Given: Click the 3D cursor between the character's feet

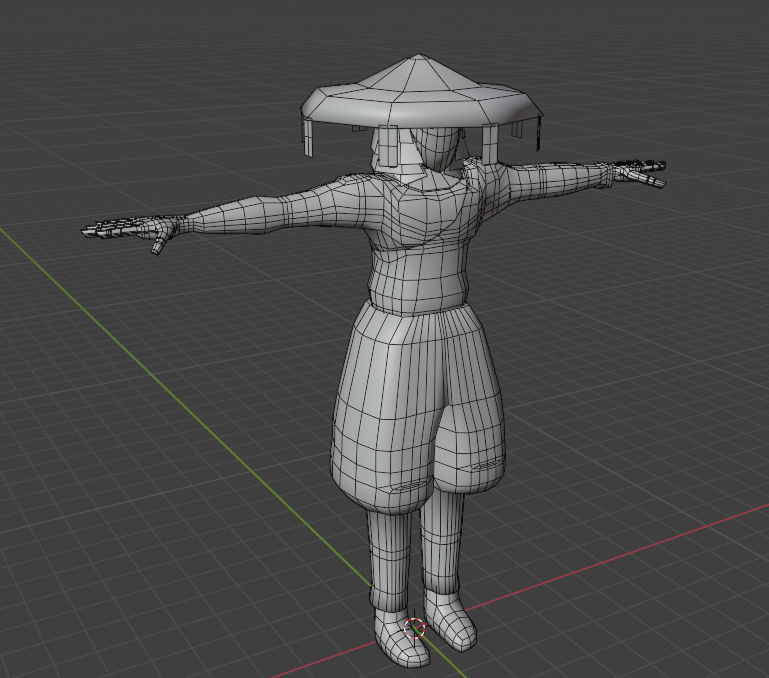Looking at the screenshot, I should tap(415, 628).
